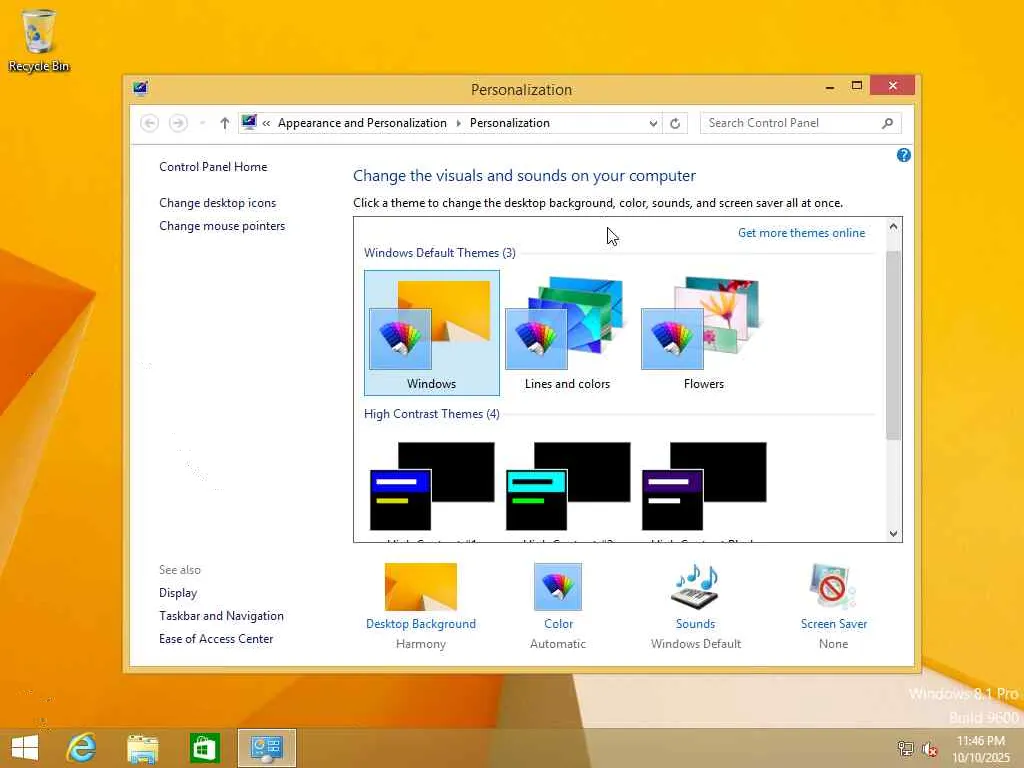Open the network tray icon
This screenshot has width=1024, height=768.
click(x=905, y=748)
